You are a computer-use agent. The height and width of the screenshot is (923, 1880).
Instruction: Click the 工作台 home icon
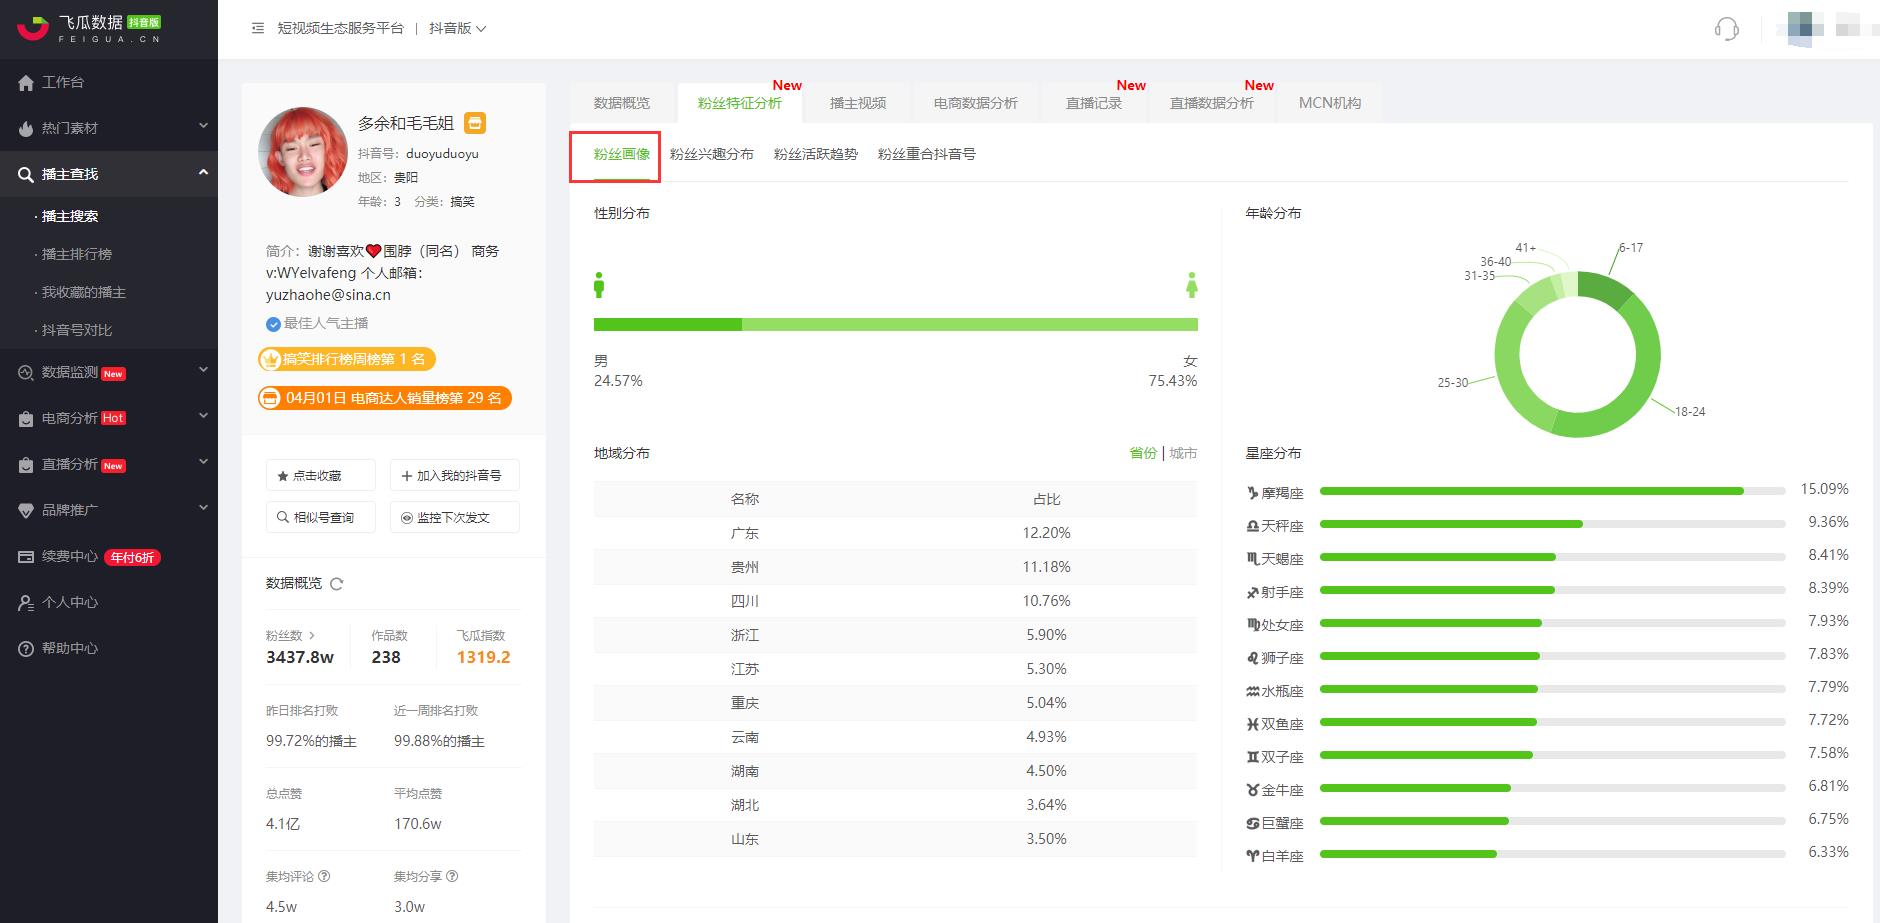click(x=26, y=83)
